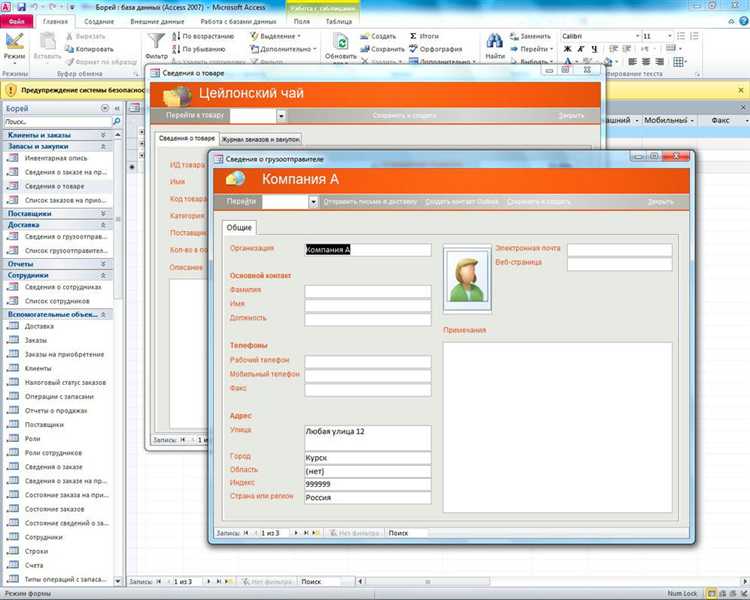Switch to Работа с базами данных tab

(x=238, y=22)
